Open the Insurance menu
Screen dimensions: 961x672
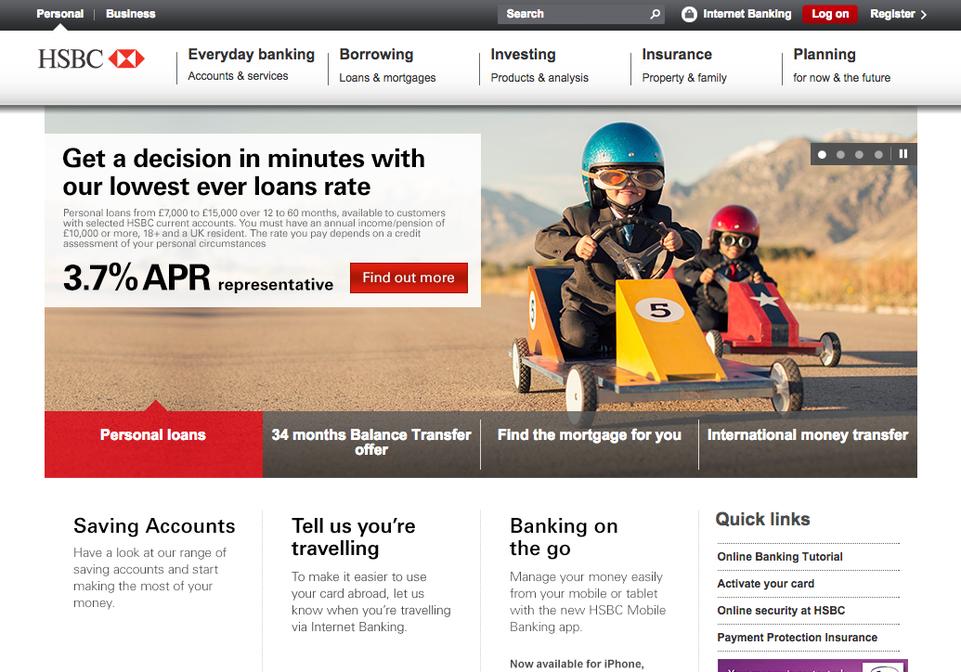677,55
